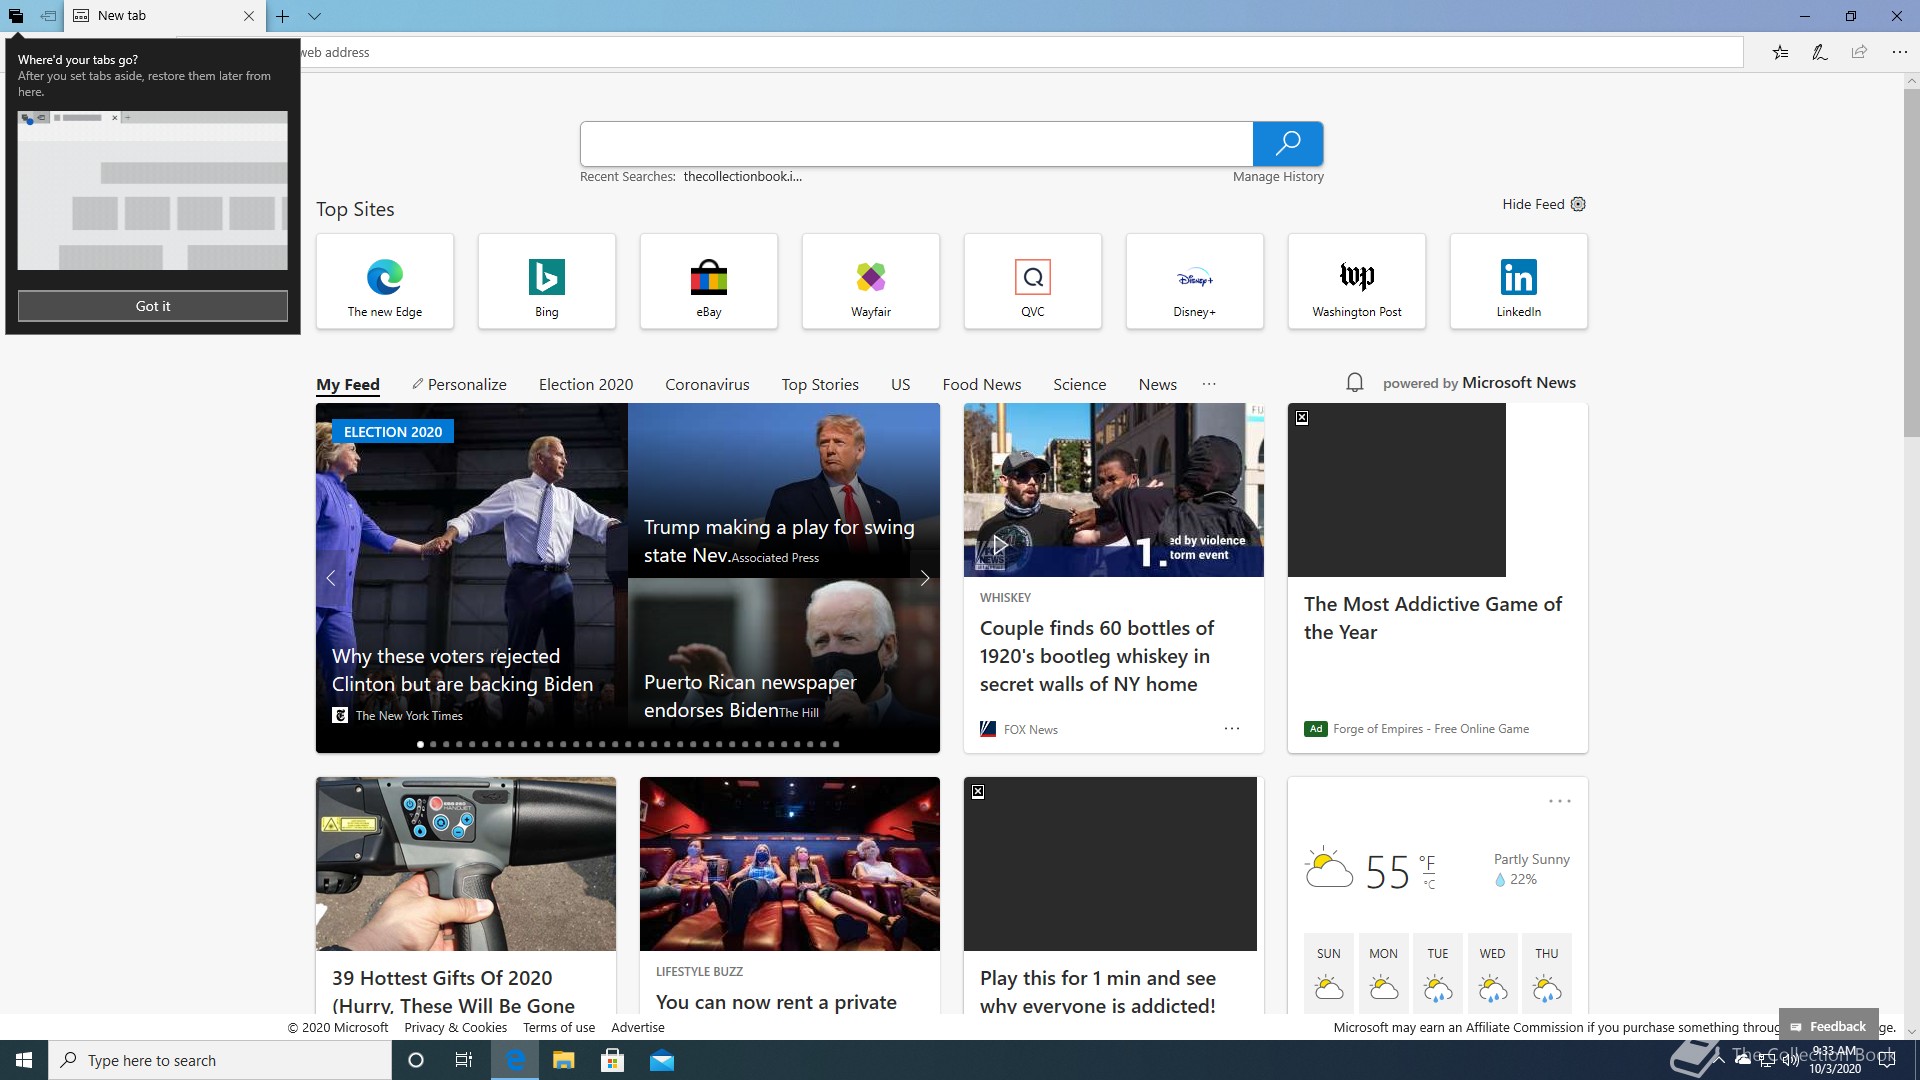Viewport: 1920px width, 1080px height.
Task: Open eBay top site tile
Action: pos(709,281)
